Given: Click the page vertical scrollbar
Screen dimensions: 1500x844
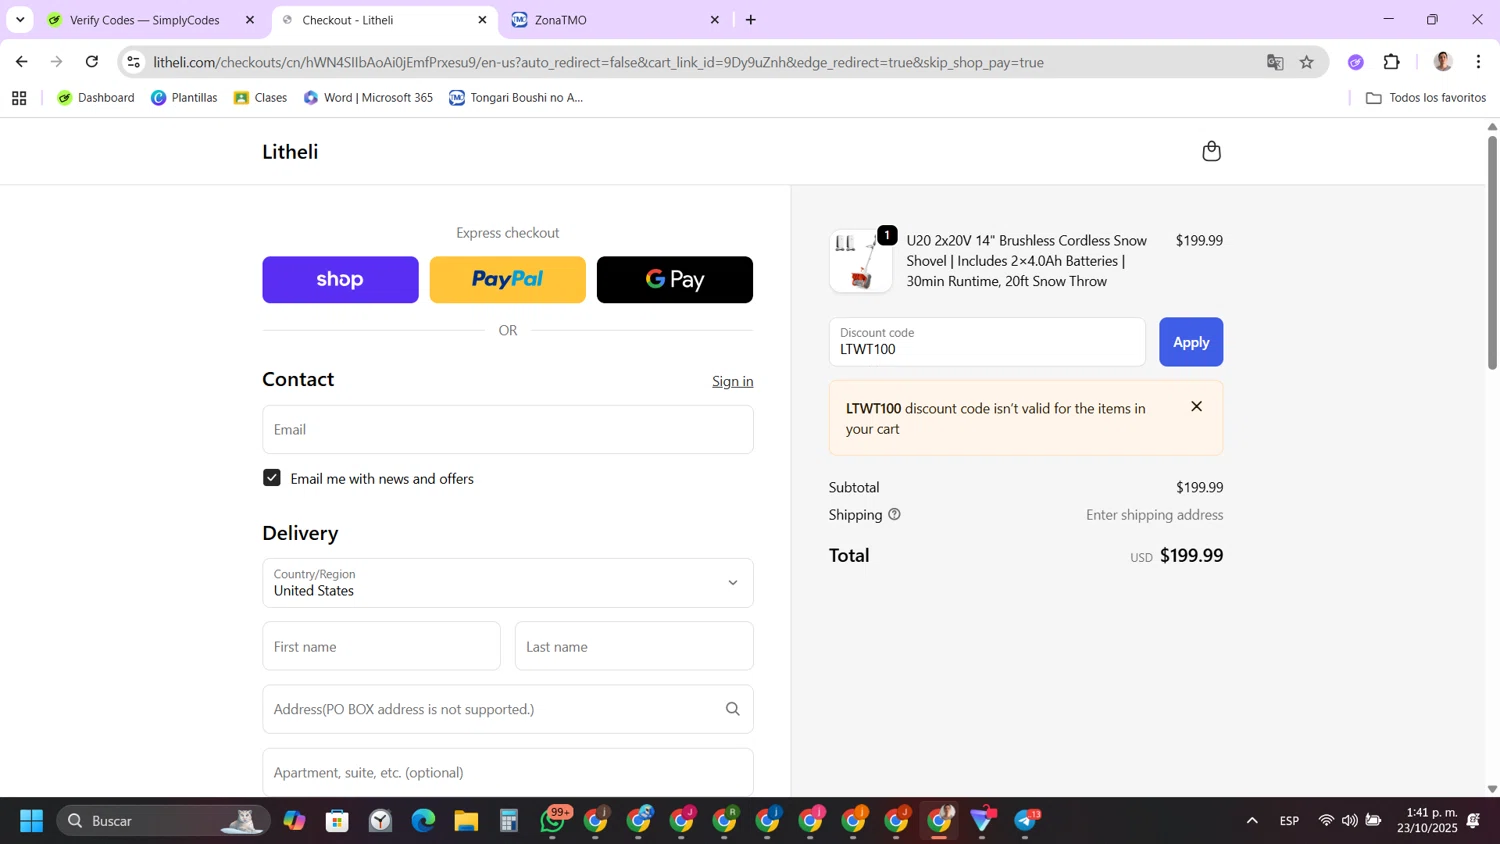Looking at the screenshot, I should click(x=1492, y=252).
